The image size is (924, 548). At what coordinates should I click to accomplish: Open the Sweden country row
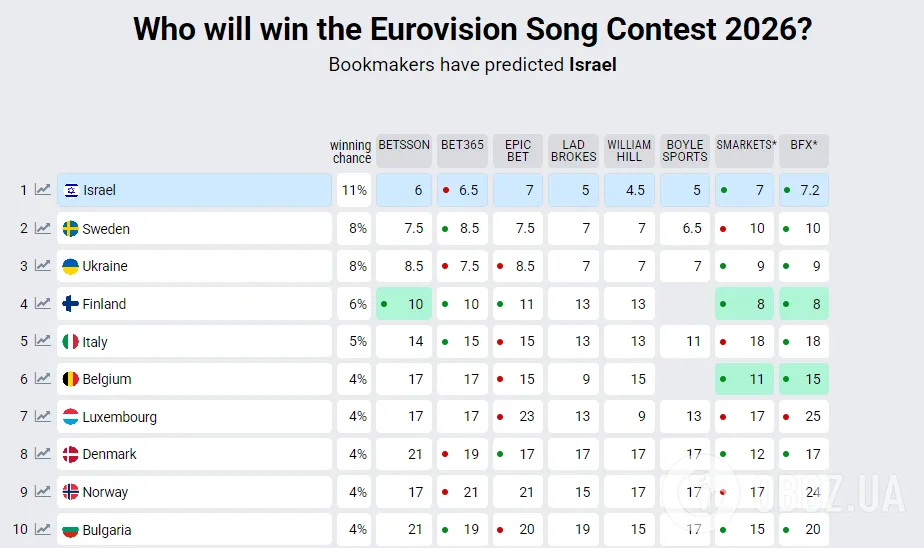[x=195, y=228]
